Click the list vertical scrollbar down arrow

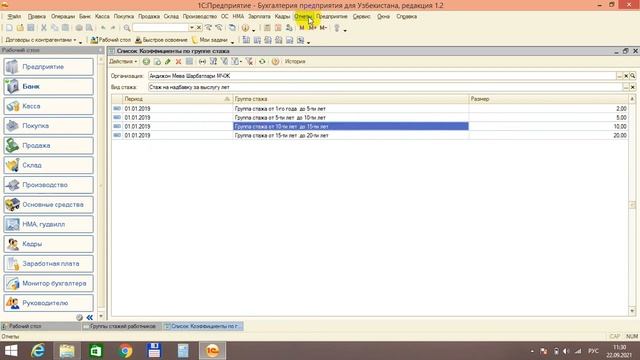click(x=632, y=311)
